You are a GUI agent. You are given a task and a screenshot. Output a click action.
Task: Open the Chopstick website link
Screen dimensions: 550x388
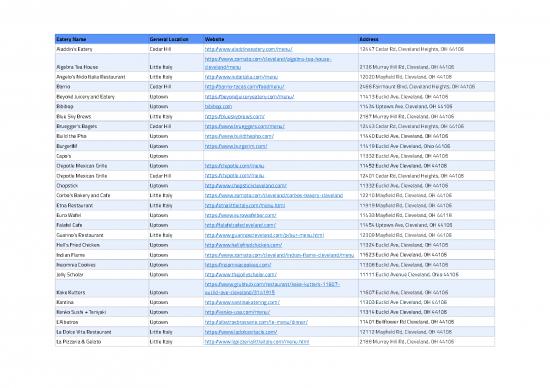[246, 186]
